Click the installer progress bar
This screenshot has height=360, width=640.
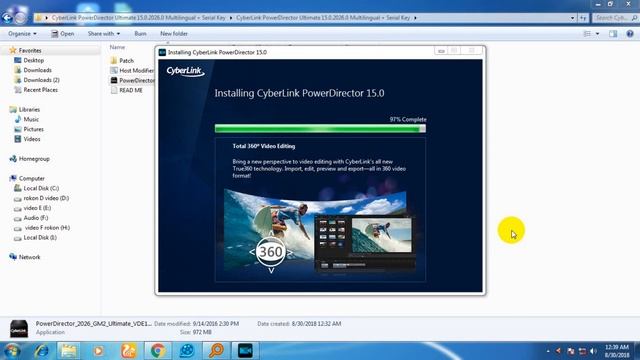[320, 129]
